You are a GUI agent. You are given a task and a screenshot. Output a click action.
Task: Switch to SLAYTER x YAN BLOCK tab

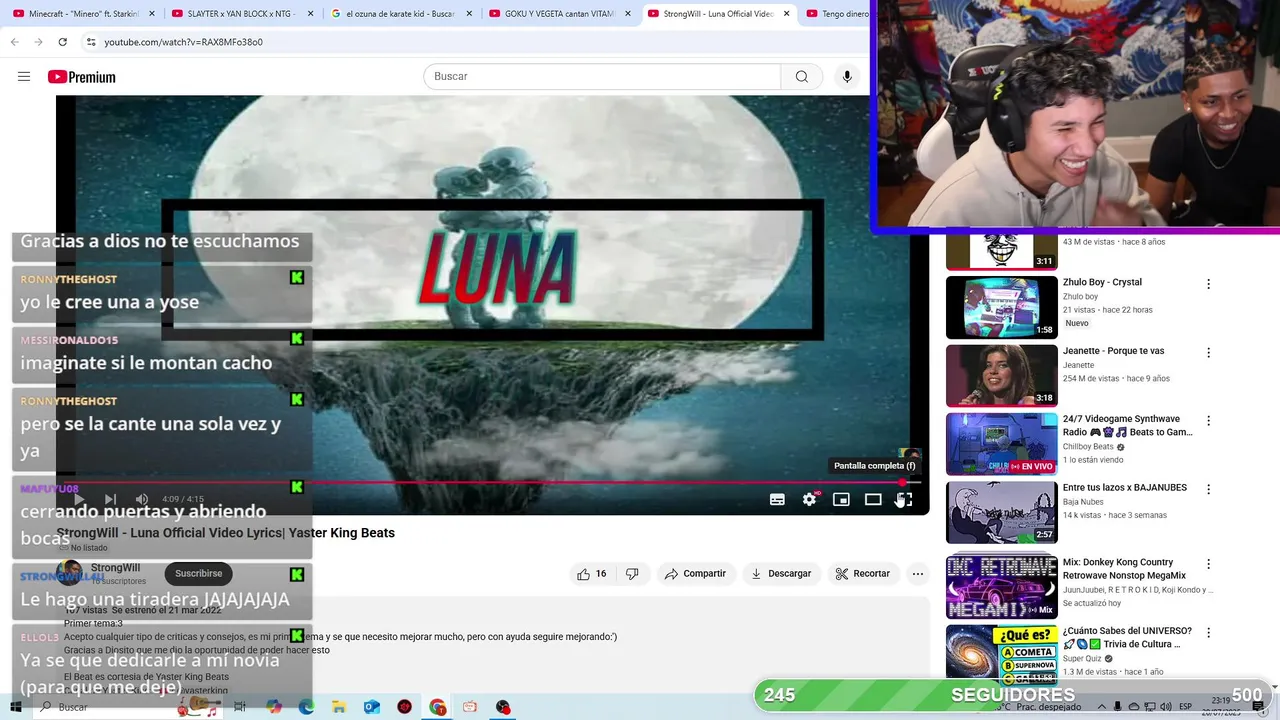point(240,14)
